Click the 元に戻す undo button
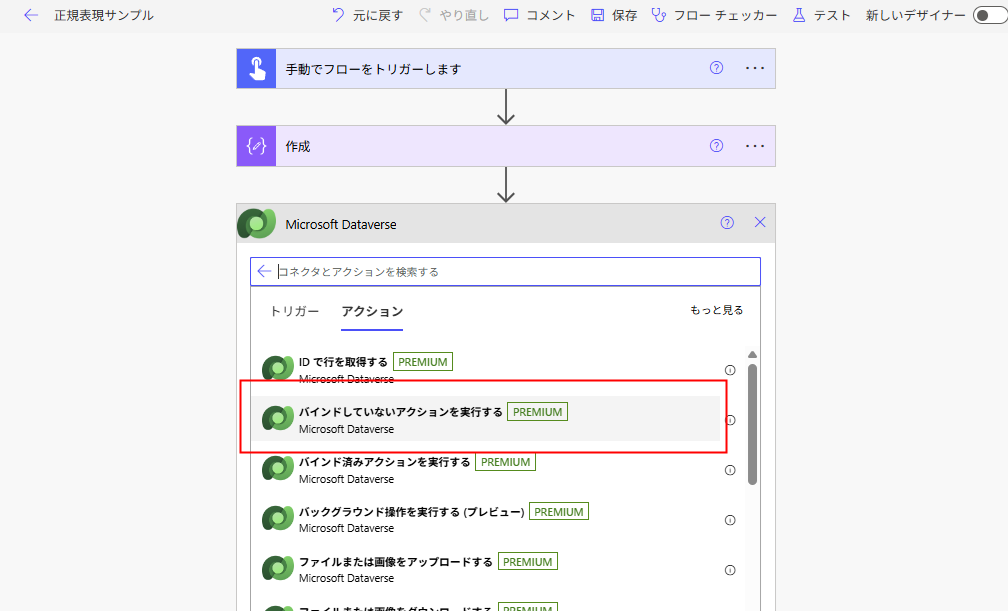This screenshot has height=611, width=1008. pos(367,16)
